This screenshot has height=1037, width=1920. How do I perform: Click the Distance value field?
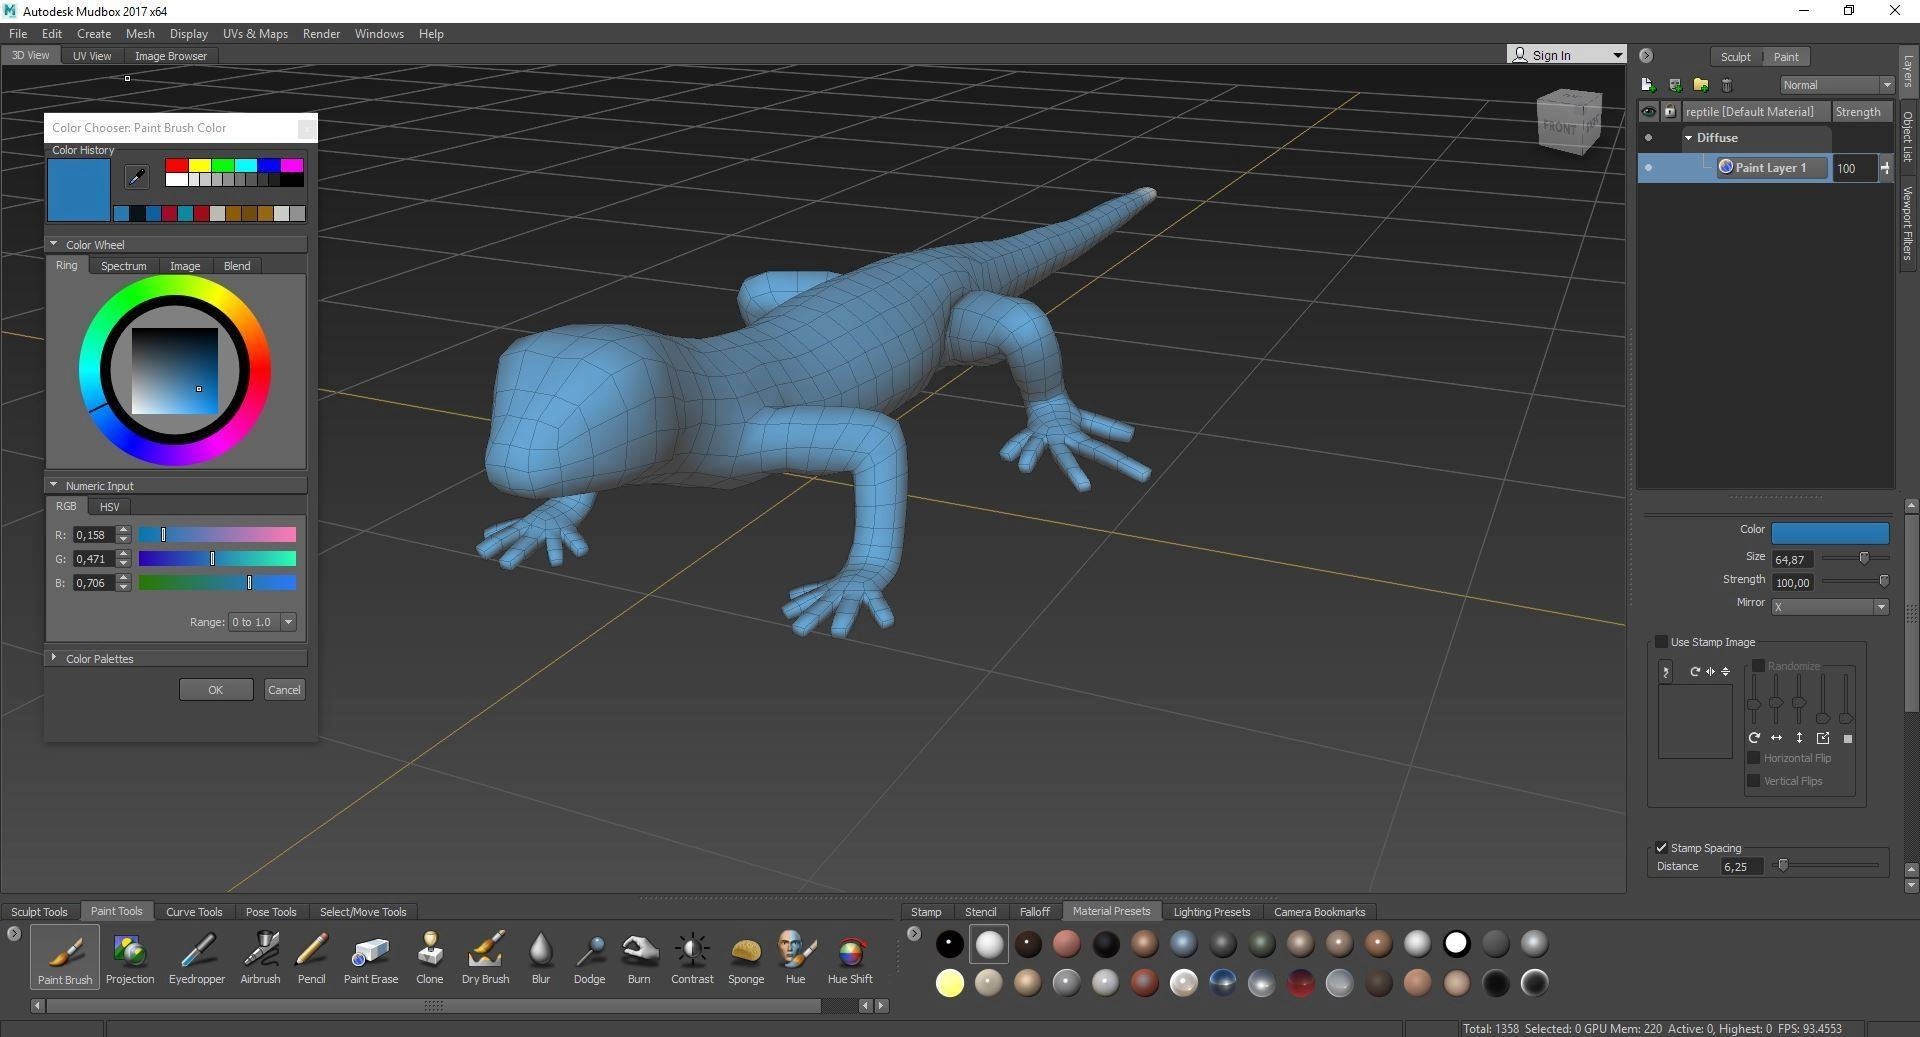pyautogui.click(x=1740, y=867)
